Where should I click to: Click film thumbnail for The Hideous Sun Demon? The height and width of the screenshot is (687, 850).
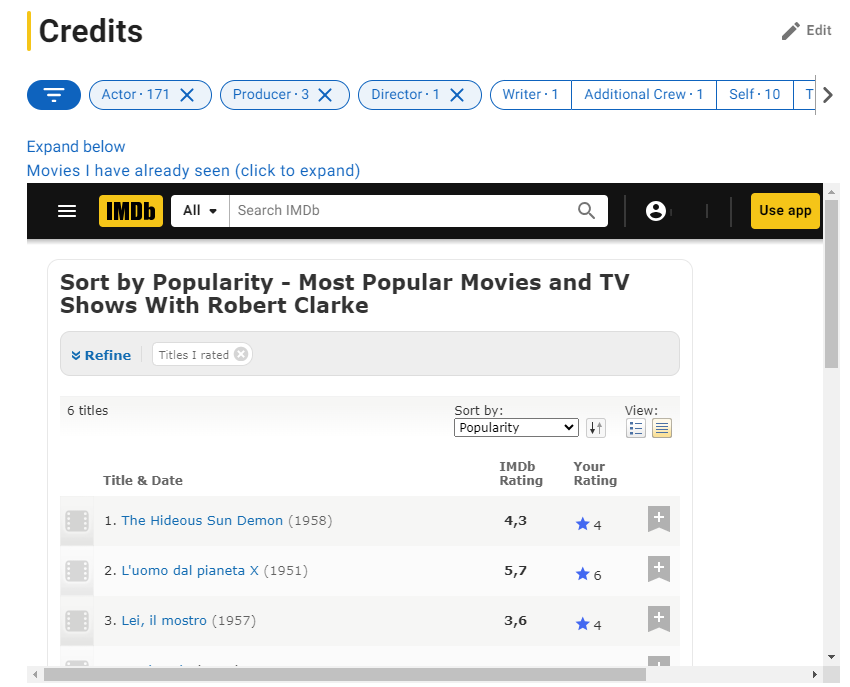click(x=77, y=521)
